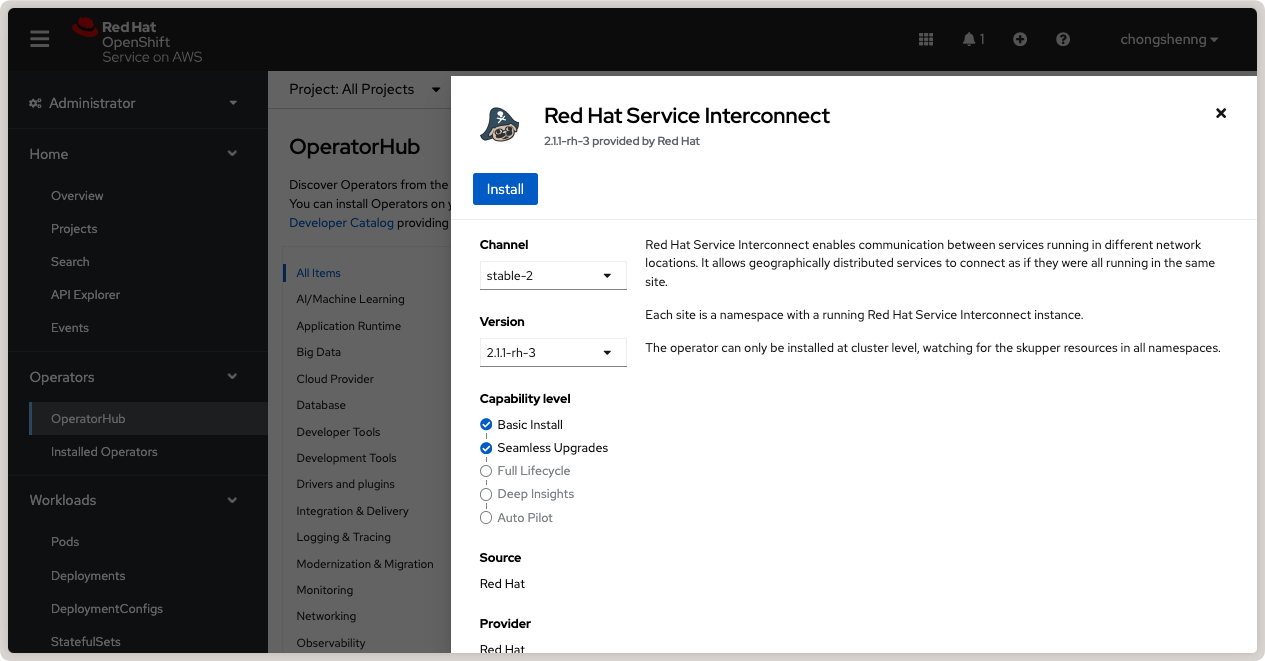Viewport: 1265px width, 661px height.
Task: Open the chongshenng user menu
Action: tap(1168, 39)
